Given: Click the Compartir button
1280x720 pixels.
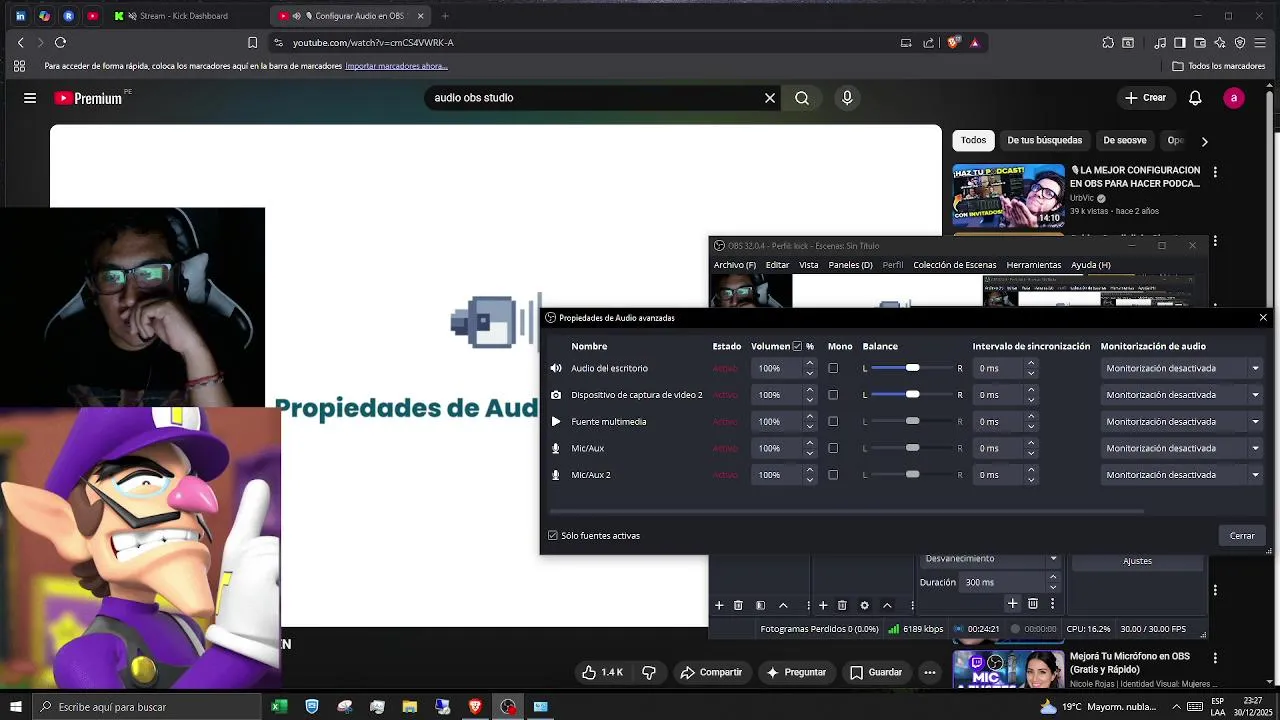Looking at the screenshot, I should tap(711, 672).
